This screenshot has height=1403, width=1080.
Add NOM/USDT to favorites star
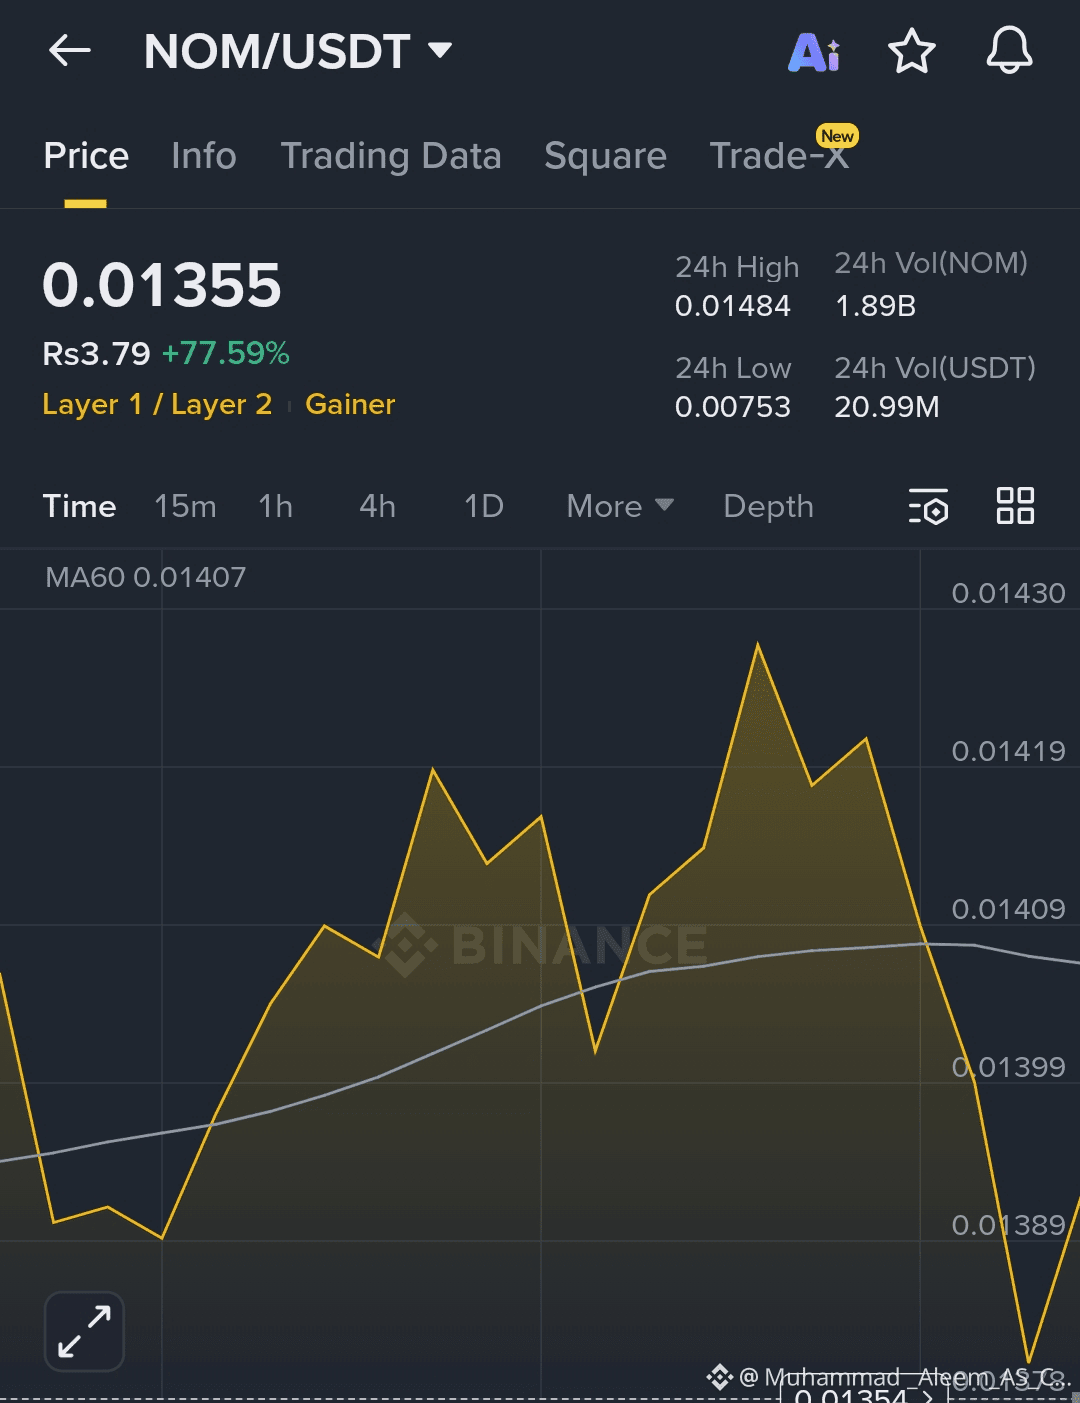912,51
